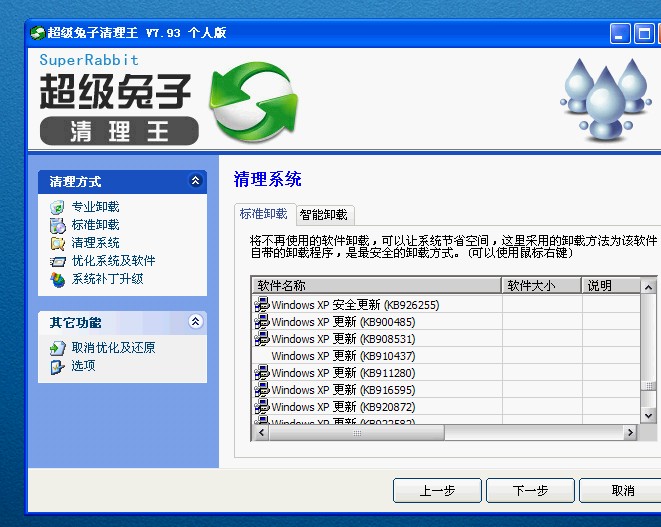The image size is (661, 527).
Task: Open 取消优化及还原 link
Action: pyautogui.click(x=113, y=348)
